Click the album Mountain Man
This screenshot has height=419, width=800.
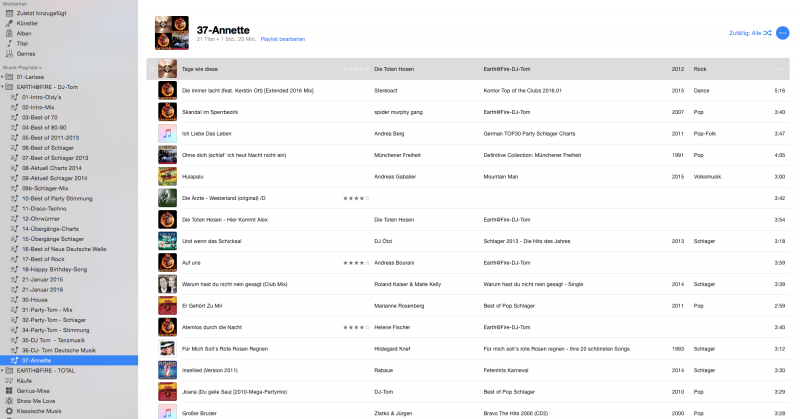coord(501,177)
